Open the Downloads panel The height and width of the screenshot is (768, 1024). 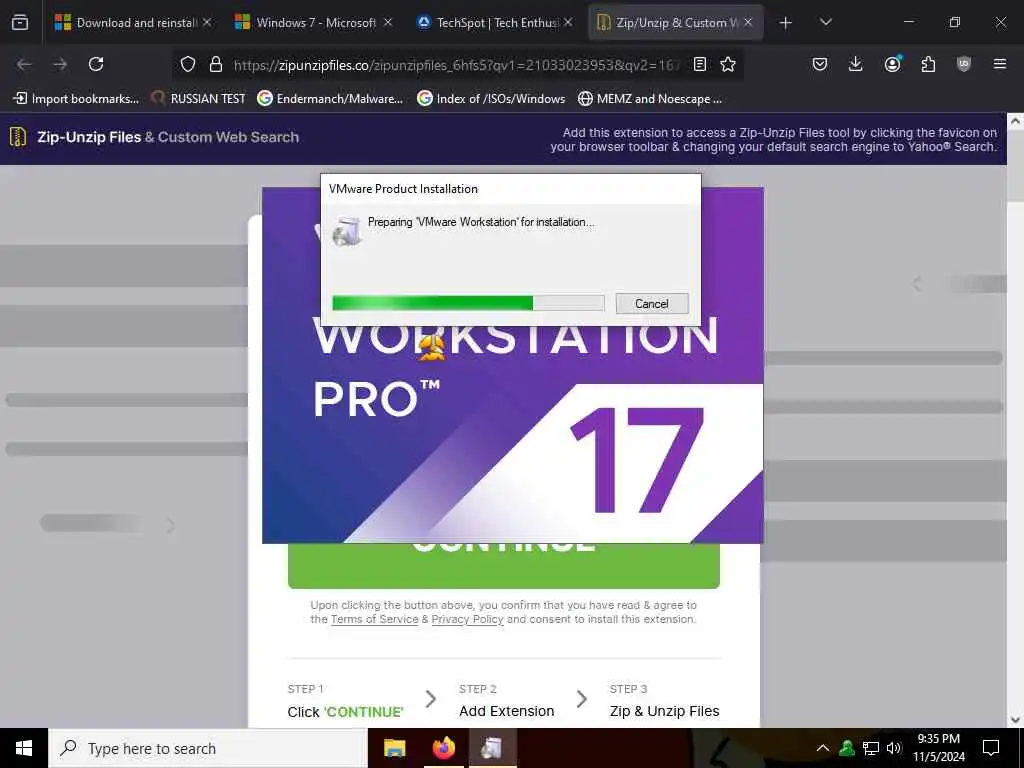(x=856, y=64)
